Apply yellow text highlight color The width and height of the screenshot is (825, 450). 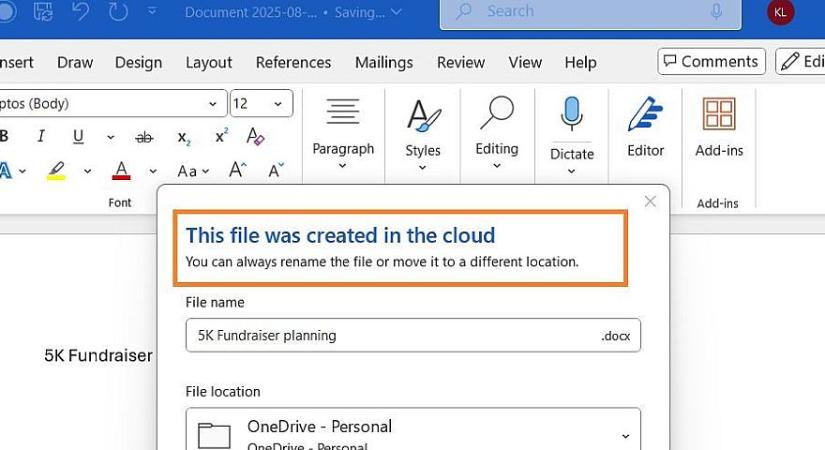(x=56, y=171)
